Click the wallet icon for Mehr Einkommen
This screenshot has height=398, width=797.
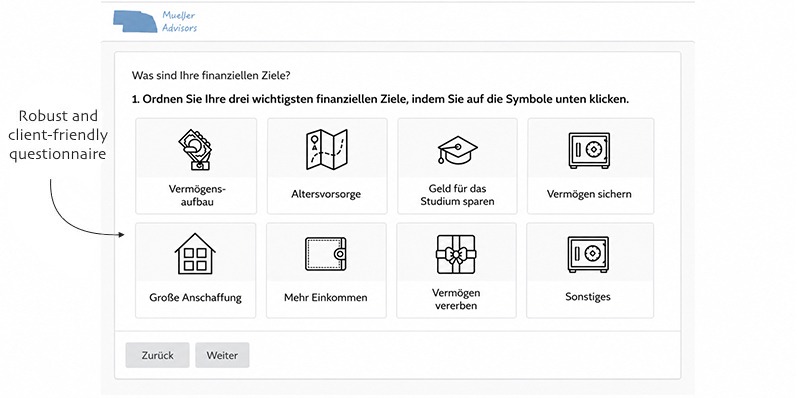326,254
